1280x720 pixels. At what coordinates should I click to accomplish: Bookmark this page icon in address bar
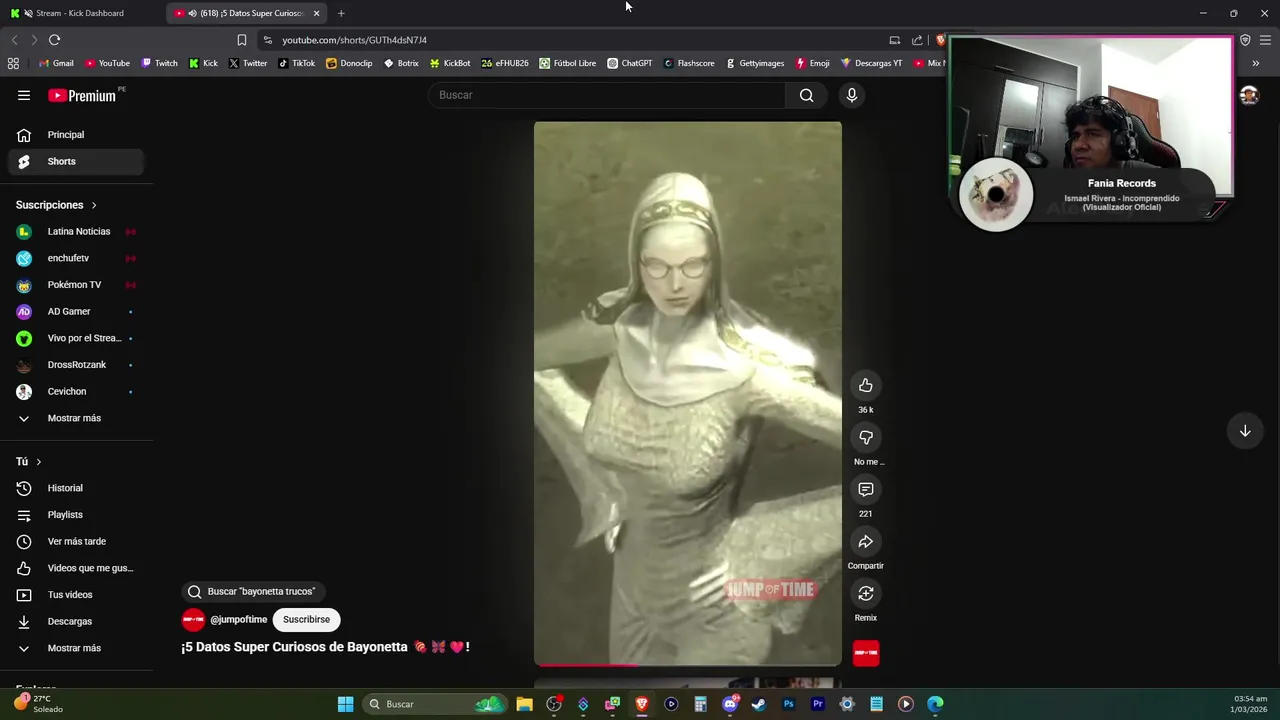pos(242,40)
